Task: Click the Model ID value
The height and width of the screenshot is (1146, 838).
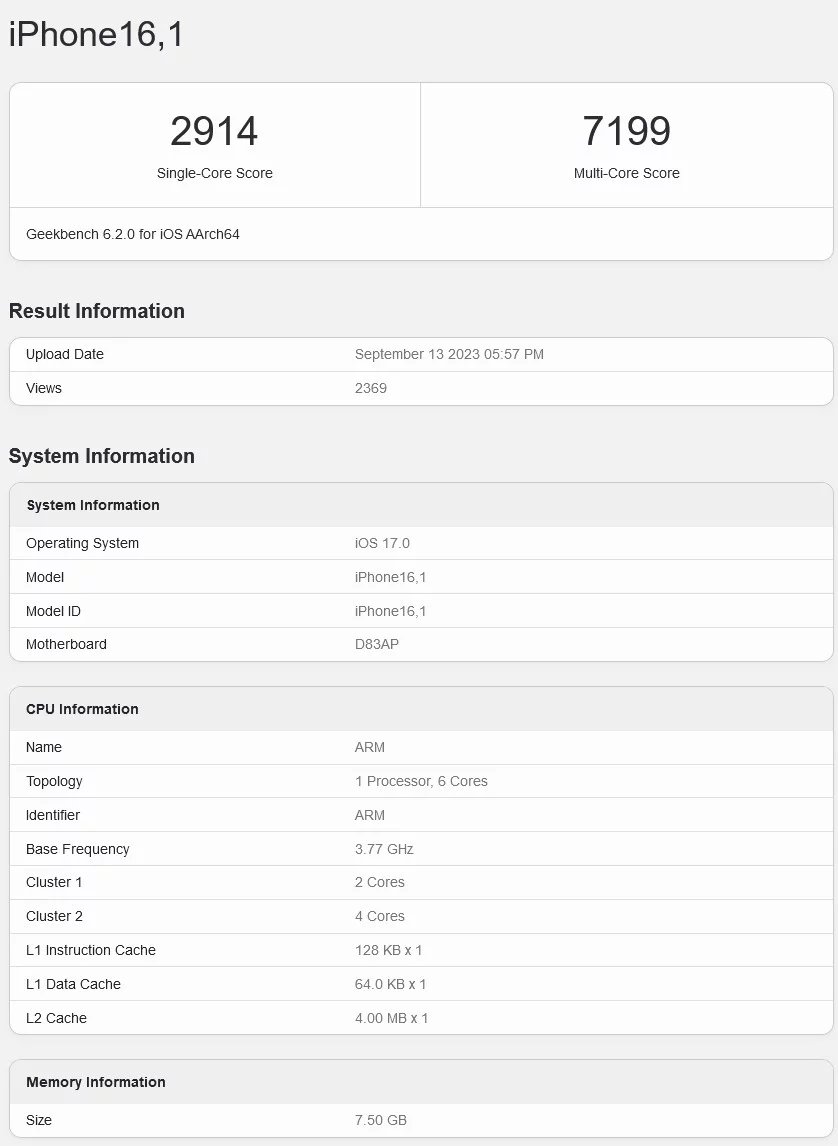Action: pos(390,611)
